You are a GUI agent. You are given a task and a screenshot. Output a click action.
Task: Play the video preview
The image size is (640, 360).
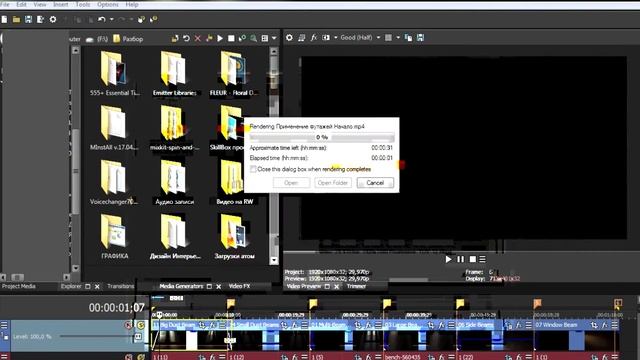(x=449, y=259)
